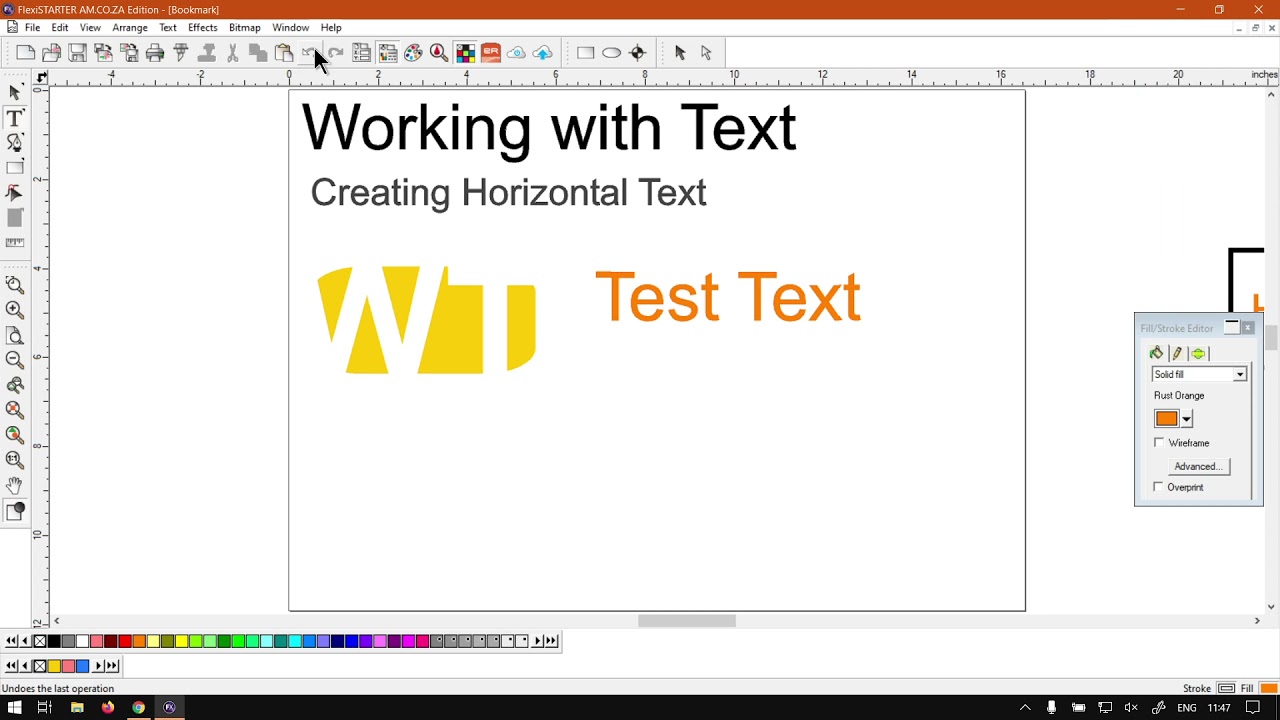
Task: Pick the white swatch in main palette
Action: [x=82, y=641]
